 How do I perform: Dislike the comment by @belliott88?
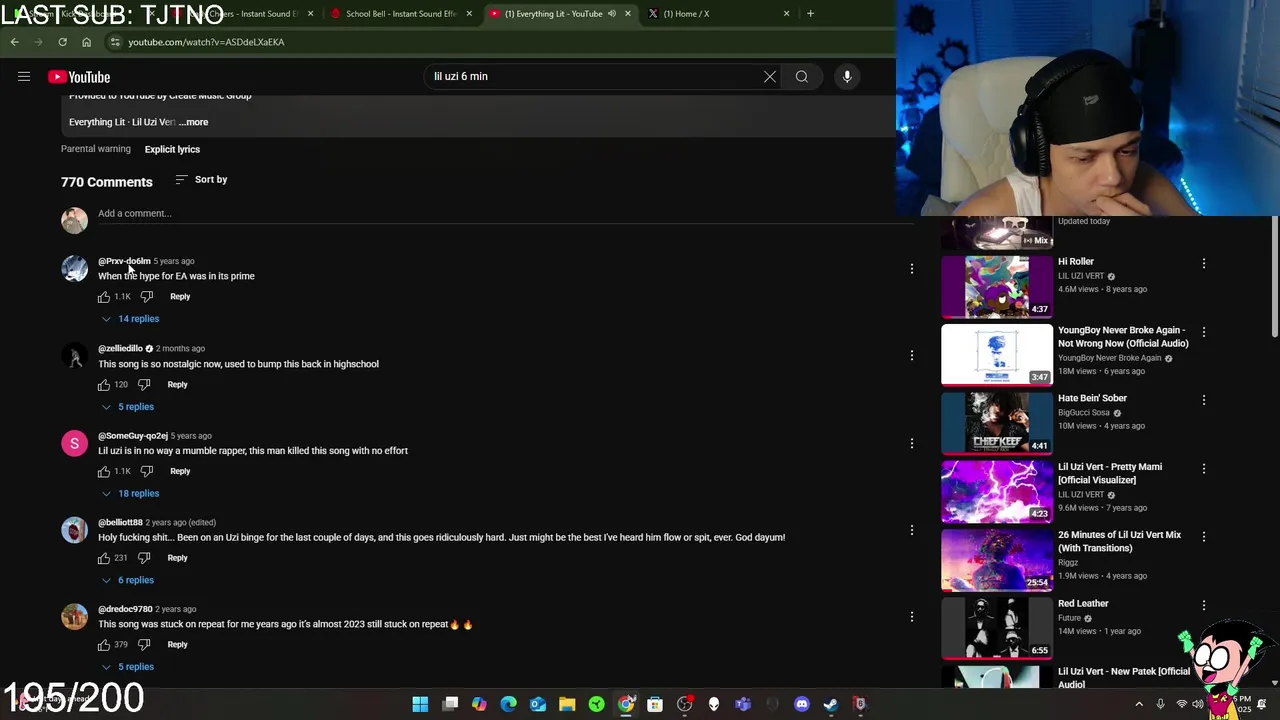click(144, 558)
